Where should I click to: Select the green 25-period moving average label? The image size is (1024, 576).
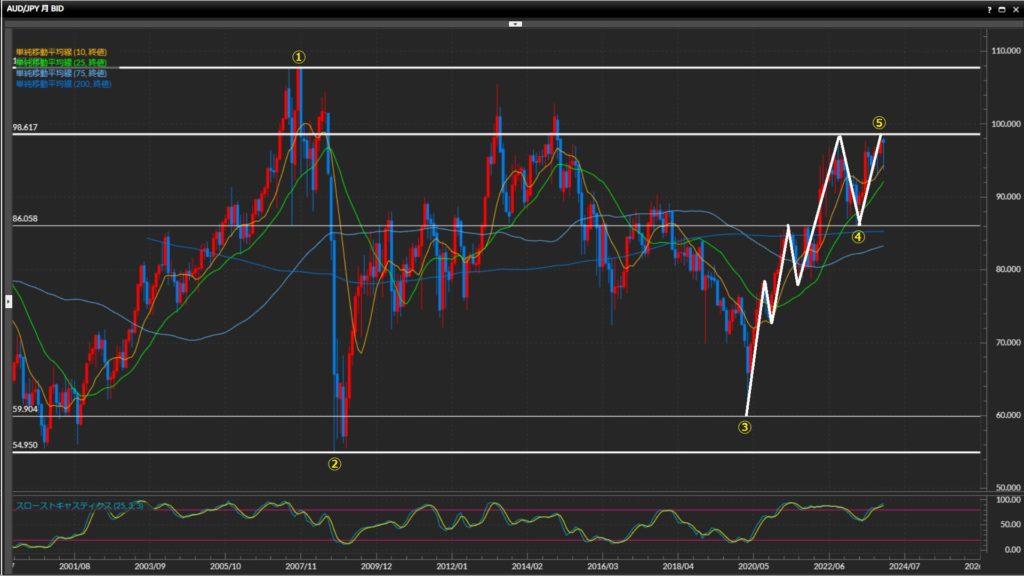pos(60,63)
